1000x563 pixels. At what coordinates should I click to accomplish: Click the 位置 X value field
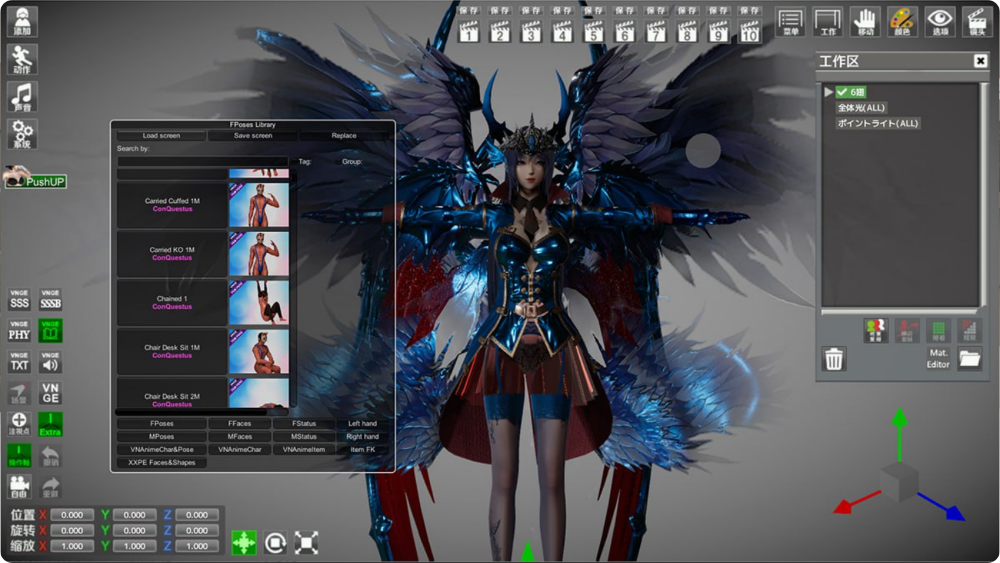(x=72, y=515)
